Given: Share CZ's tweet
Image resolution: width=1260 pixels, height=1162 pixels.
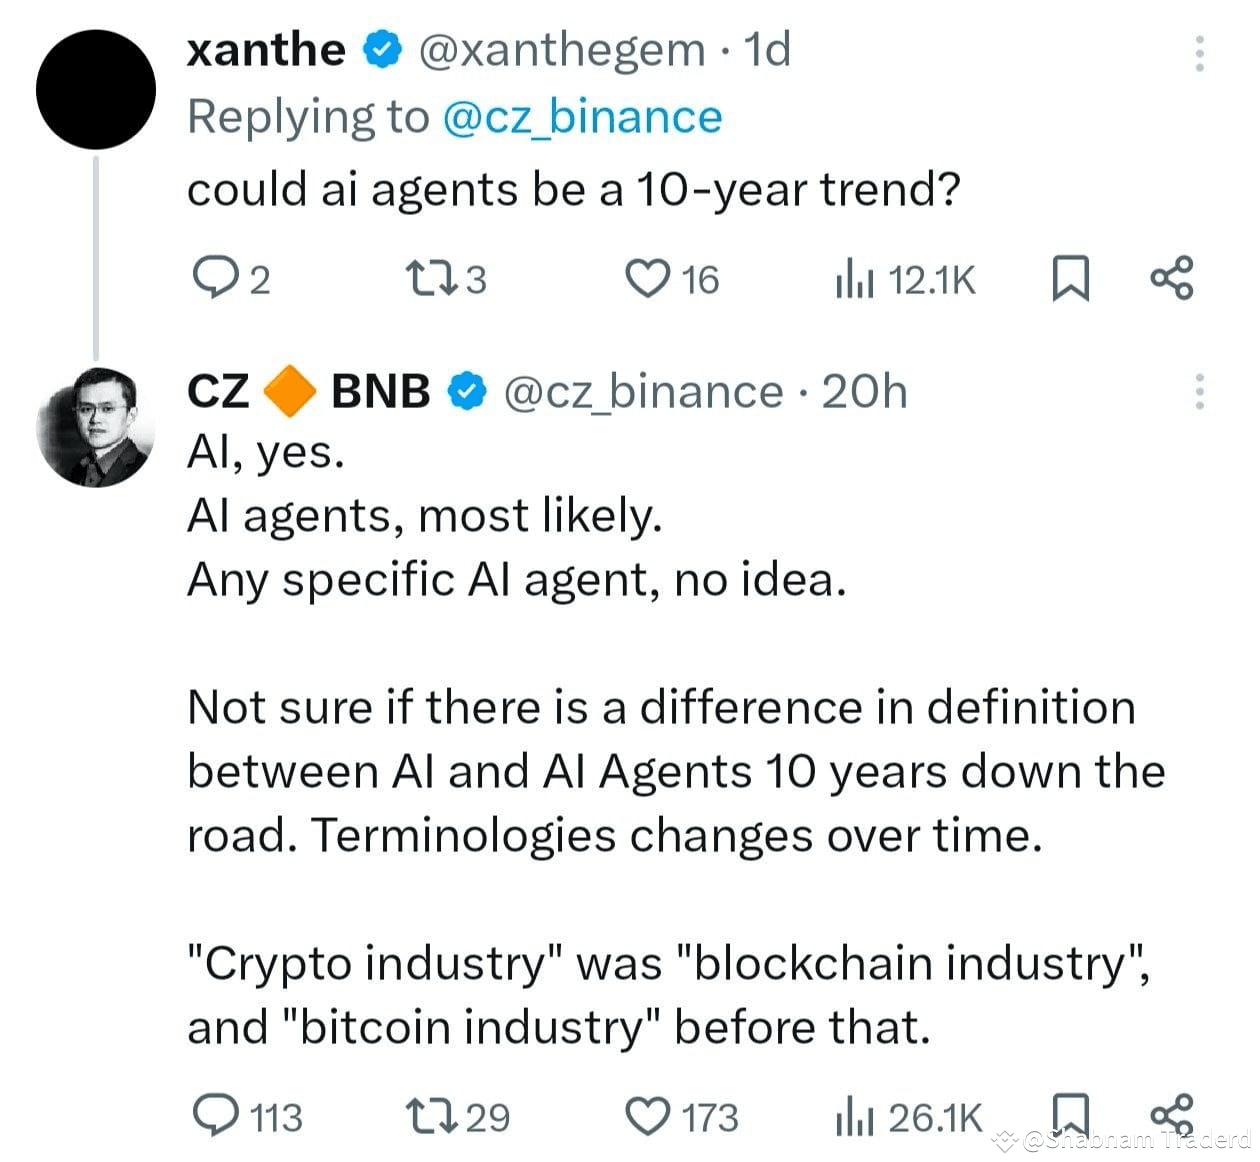Looking at the screenshot, I should point(1172,1113).
